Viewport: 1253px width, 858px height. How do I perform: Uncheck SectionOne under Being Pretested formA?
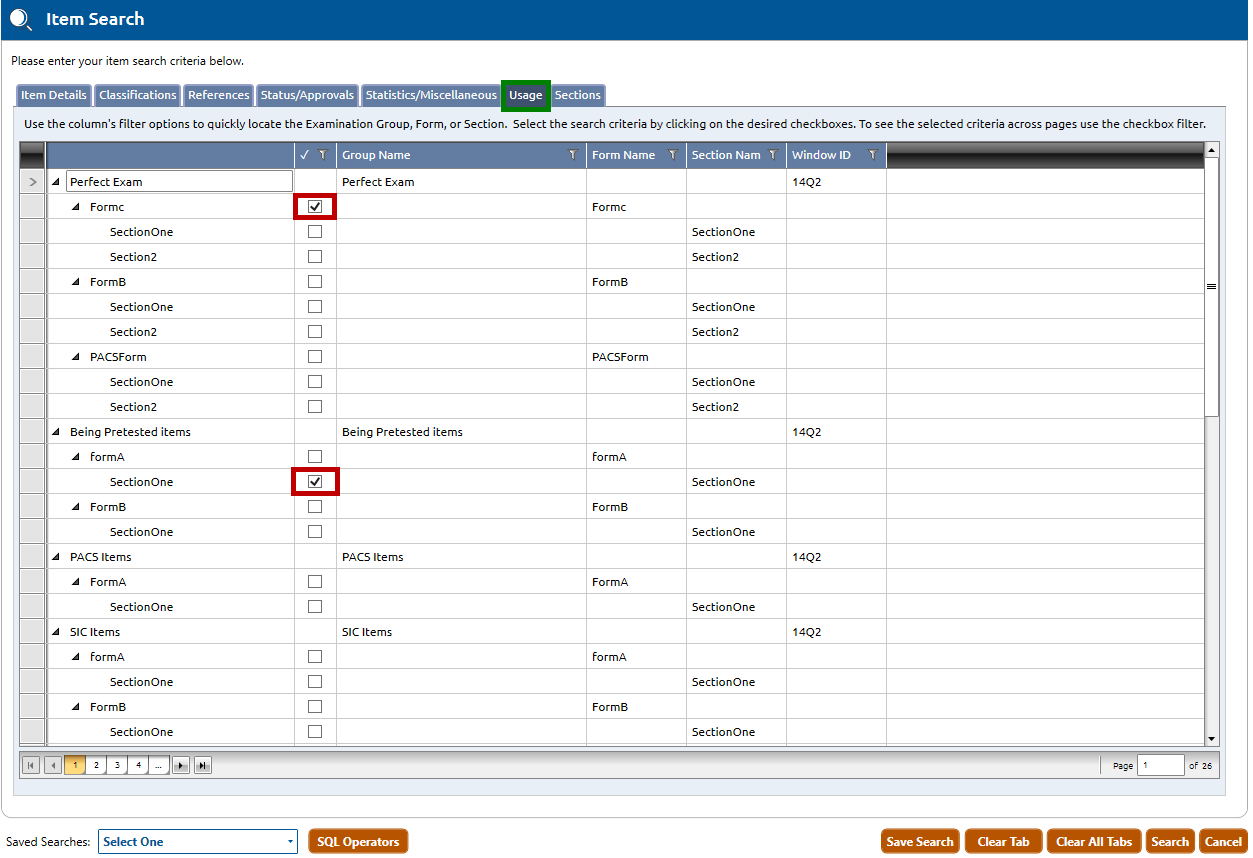(x=315, y=482)
